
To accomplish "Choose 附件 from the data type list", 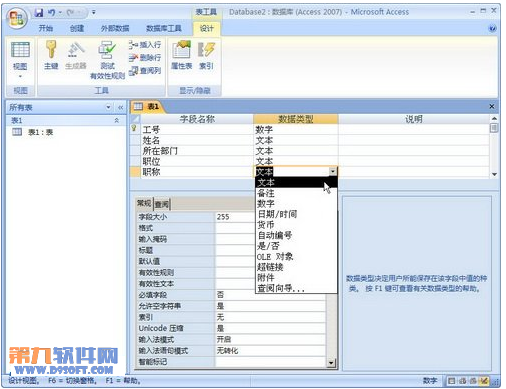I will [x=296, y=278].
